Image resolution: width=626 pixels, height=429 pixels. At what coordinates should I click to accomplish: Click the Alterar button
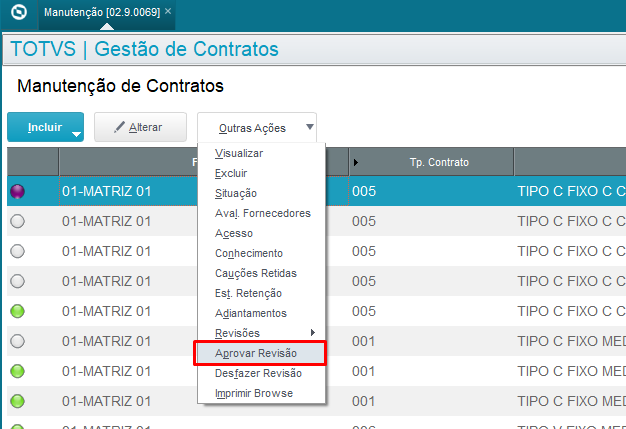click(140, 127)
